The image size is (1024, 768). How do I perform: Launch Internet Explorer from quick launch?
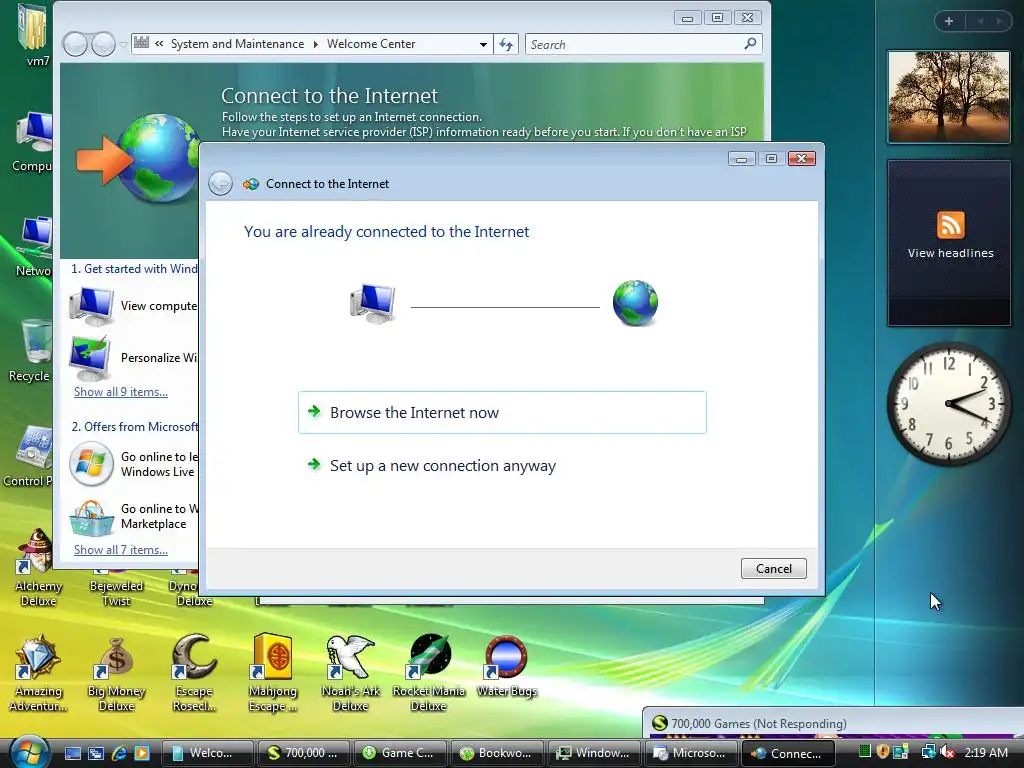[x=119, y=753]
